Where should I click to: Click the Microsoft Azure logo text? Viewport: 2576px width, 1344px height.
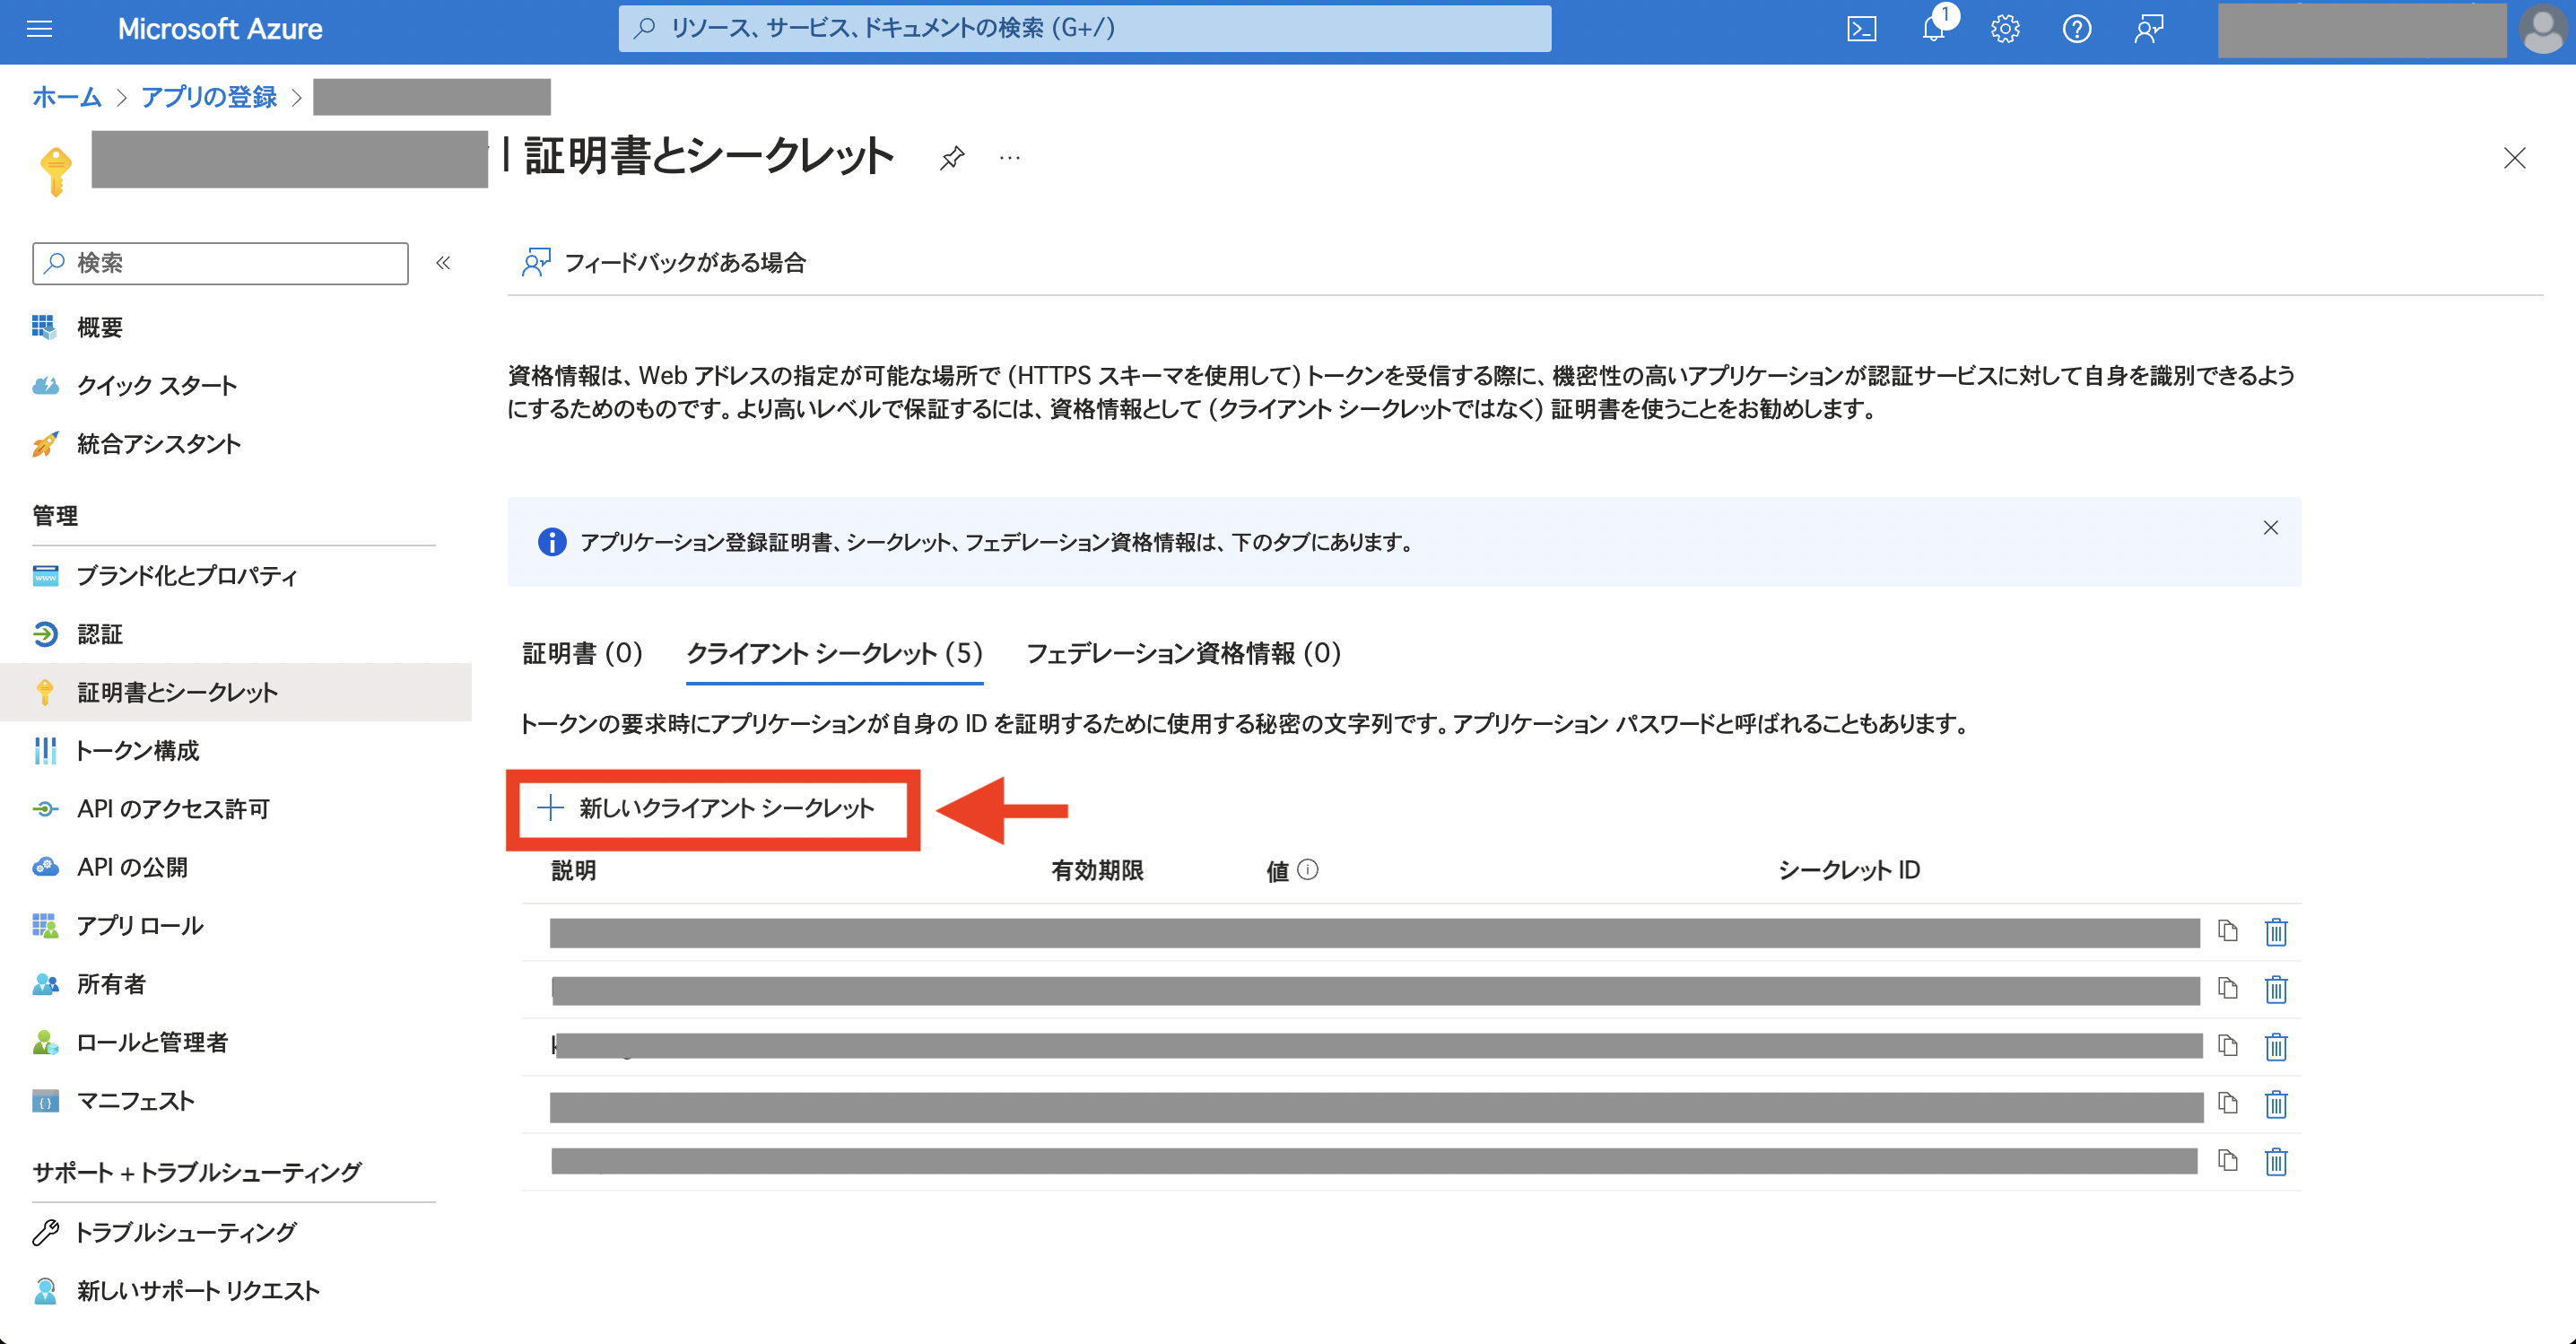[x=220, y=29]
